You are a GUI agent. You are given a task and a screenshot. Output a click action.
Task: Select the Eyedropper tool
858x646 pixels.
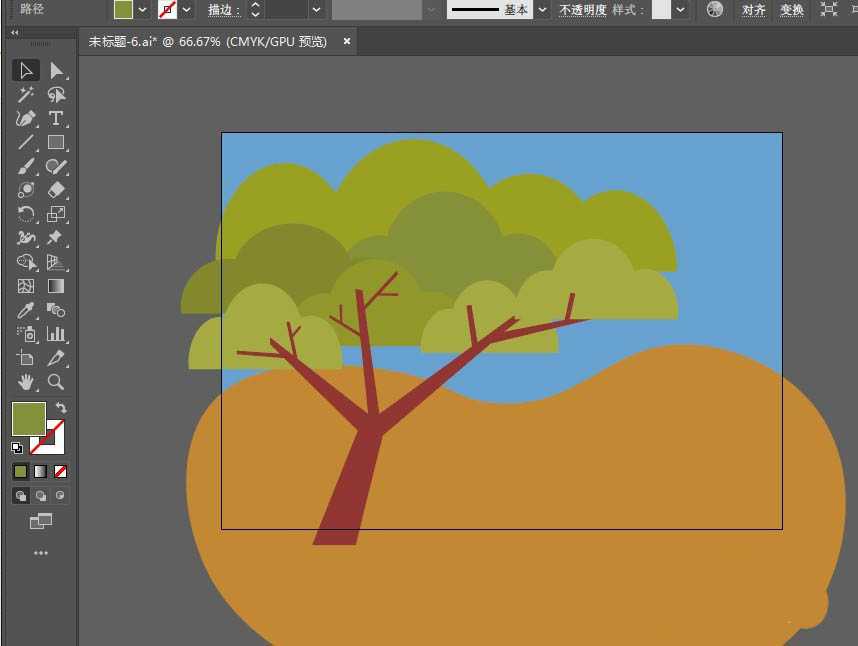(x=26, y=310)
